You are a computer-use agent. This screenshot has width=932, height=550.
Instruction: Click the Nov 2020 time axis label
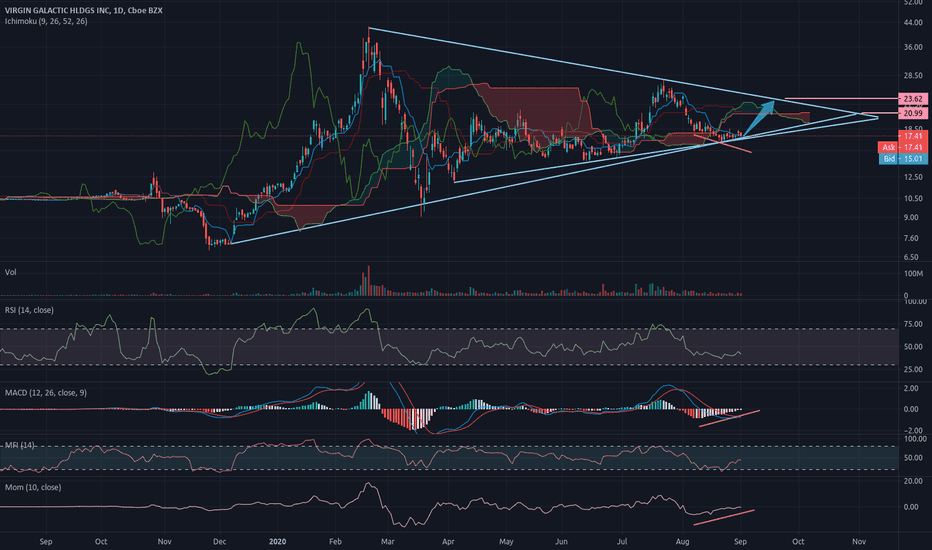(x=859, y=542)
